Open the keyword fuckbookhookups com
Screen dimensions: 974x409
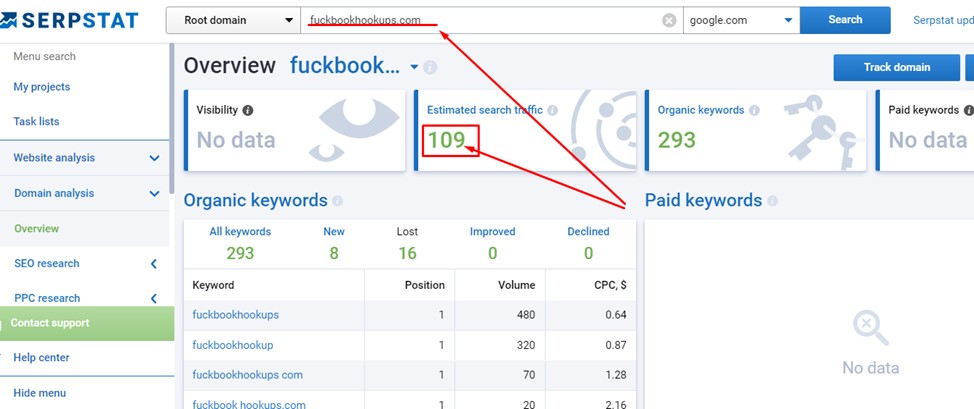pyautogui.click(x=247, y=375)
